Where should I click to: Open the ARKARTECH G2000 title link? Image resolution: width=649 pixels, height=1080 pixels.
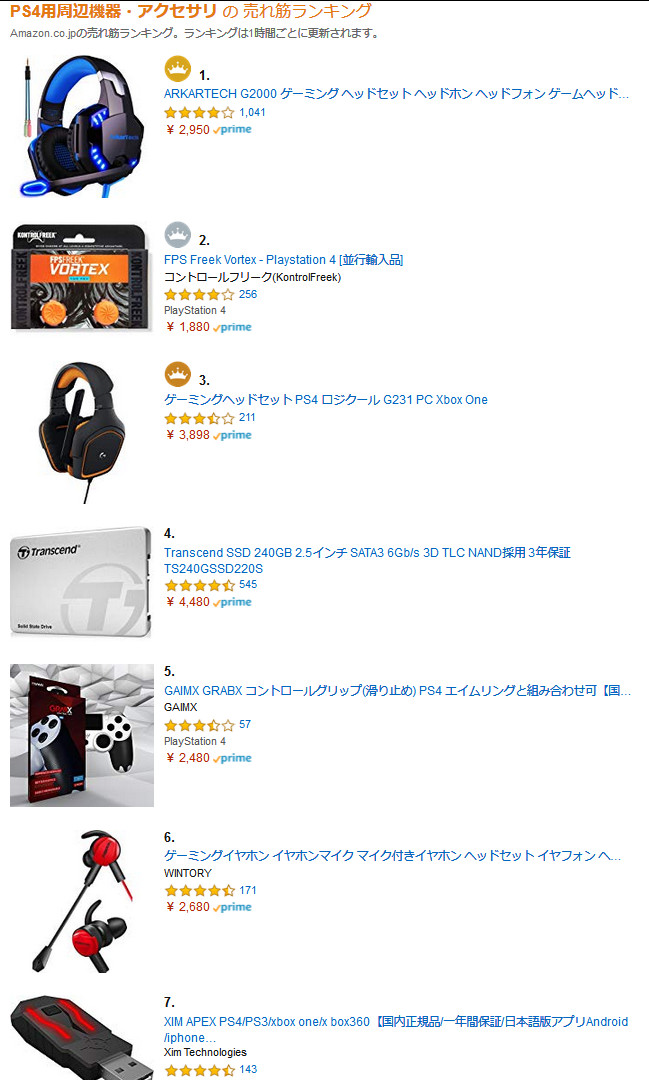[x=396, y=94]
